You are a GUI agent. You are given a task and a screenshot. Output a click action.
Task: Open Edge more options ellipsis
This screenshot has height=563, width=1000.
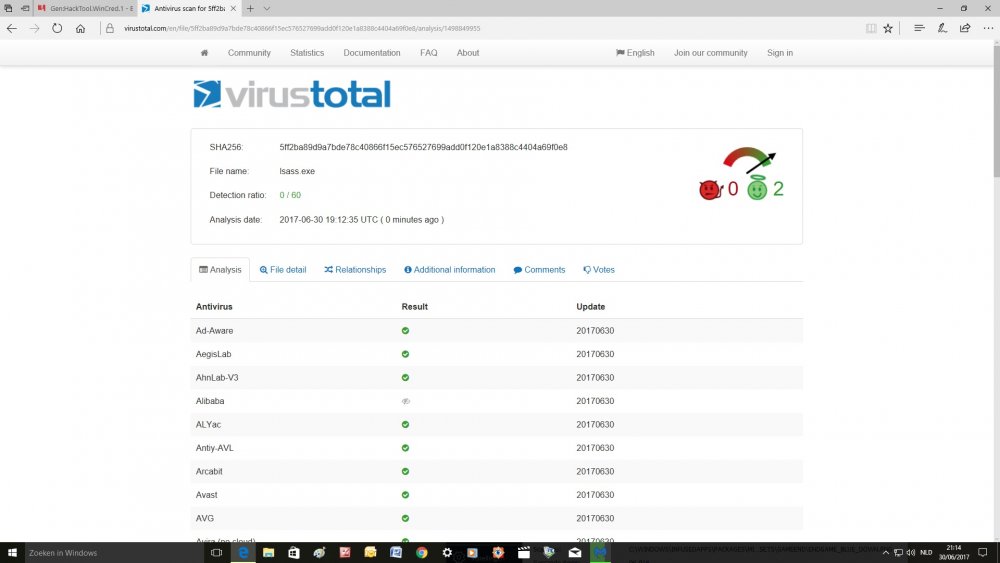tap(988, 28)
